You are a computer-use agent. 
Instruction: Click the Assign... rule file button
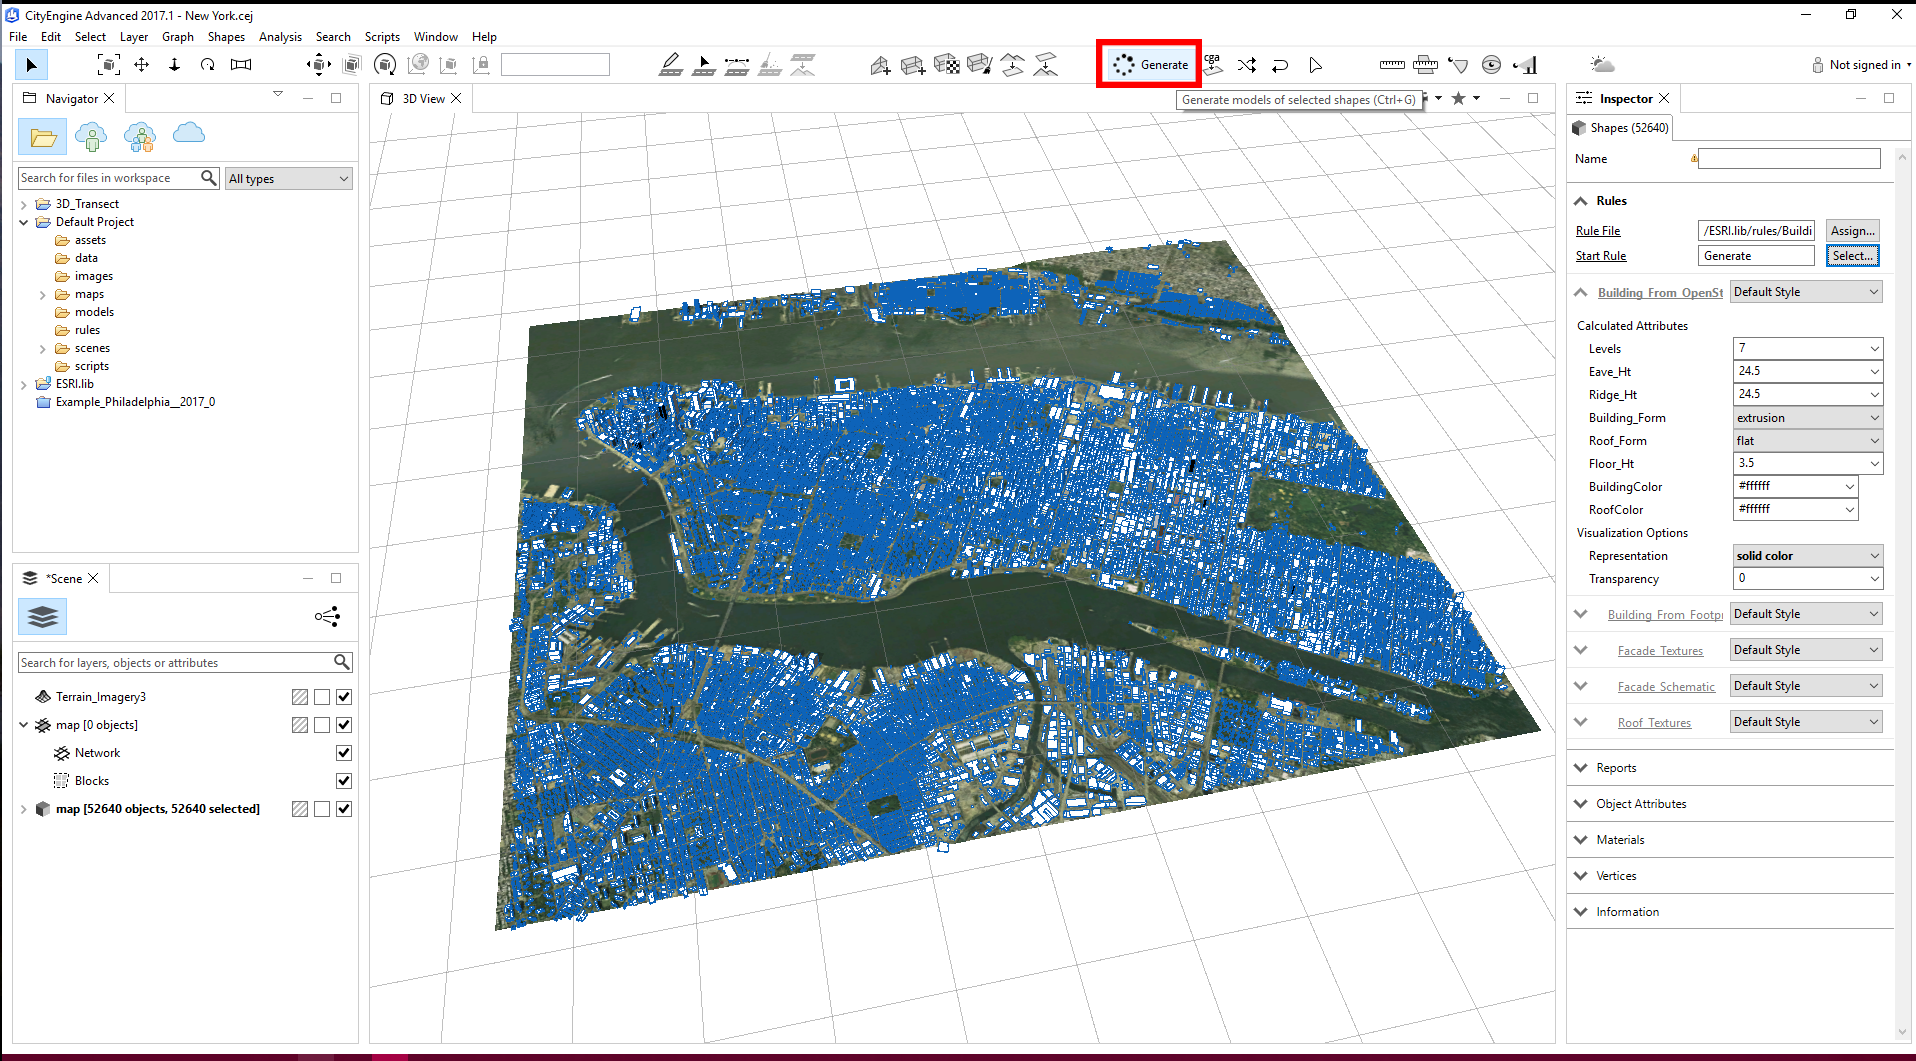tap(1852, 231)
